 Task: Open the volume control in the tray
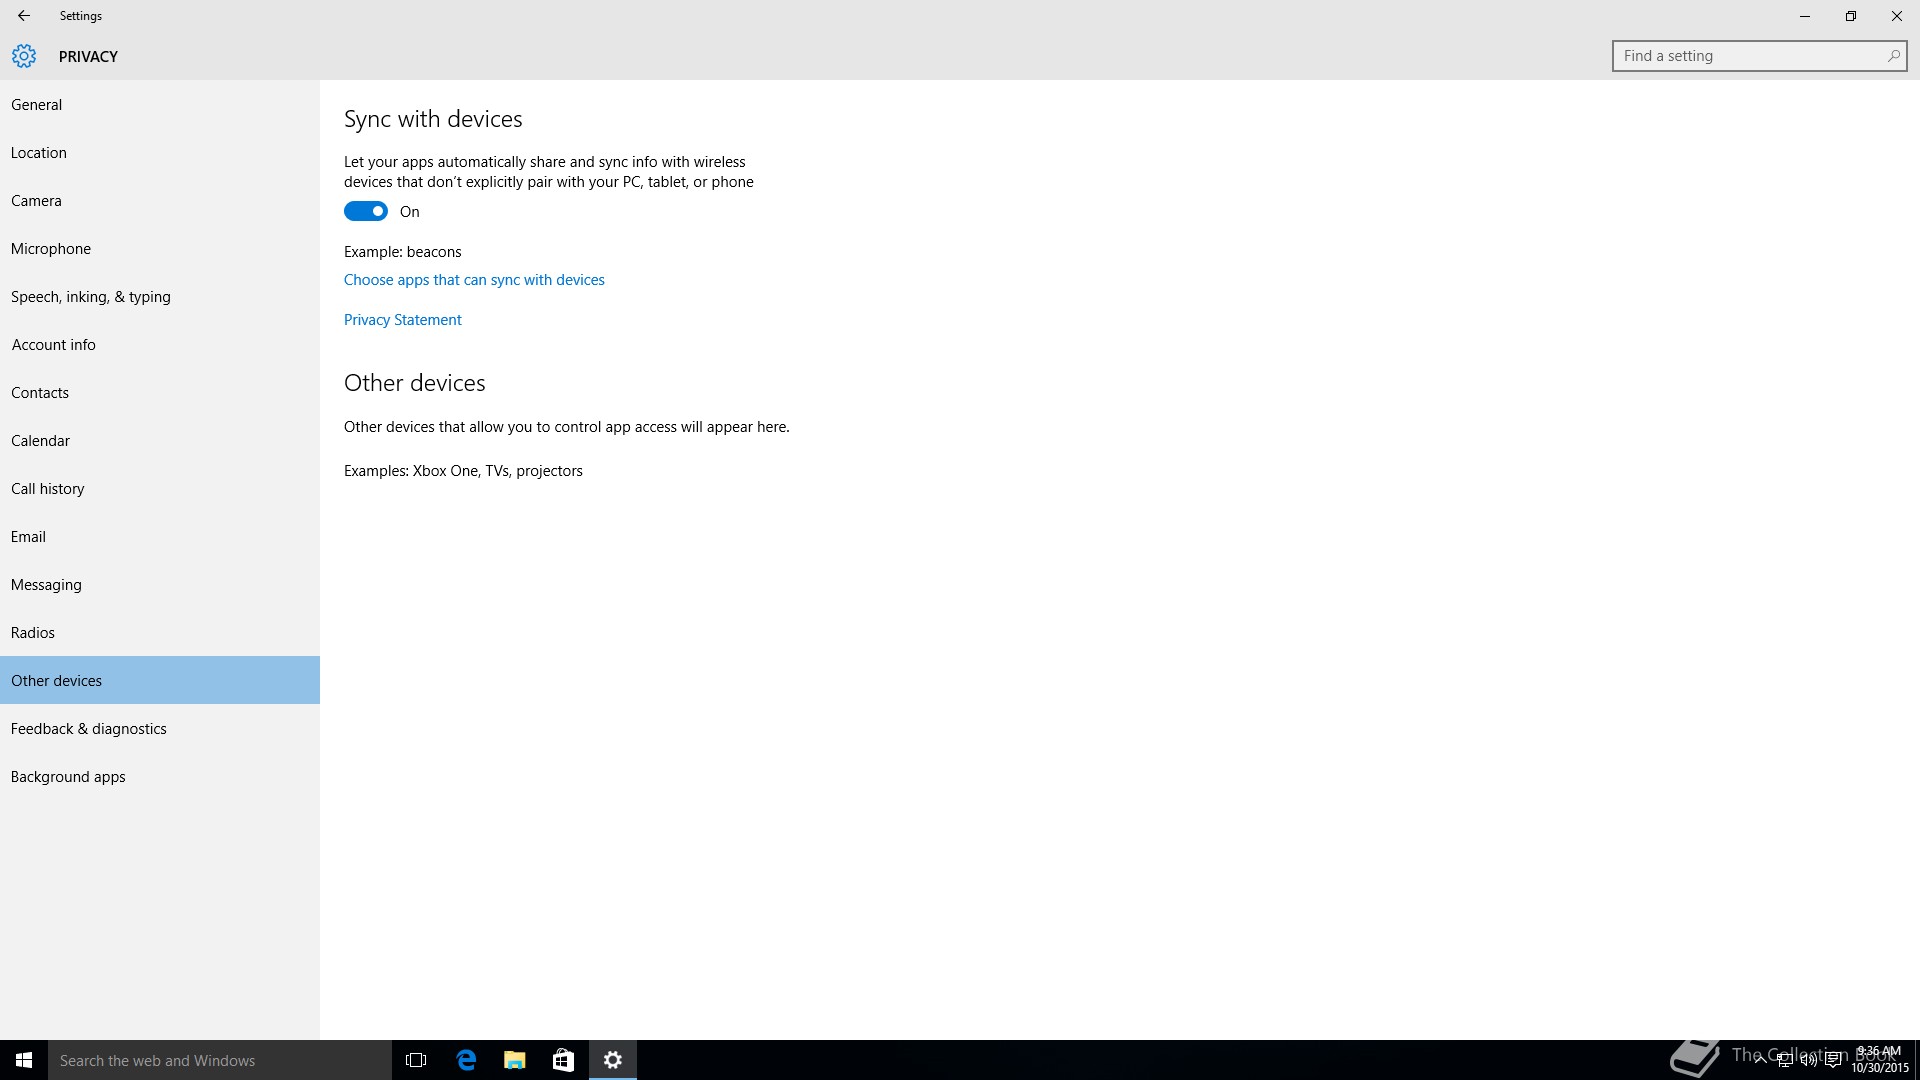[1808, 1061]
